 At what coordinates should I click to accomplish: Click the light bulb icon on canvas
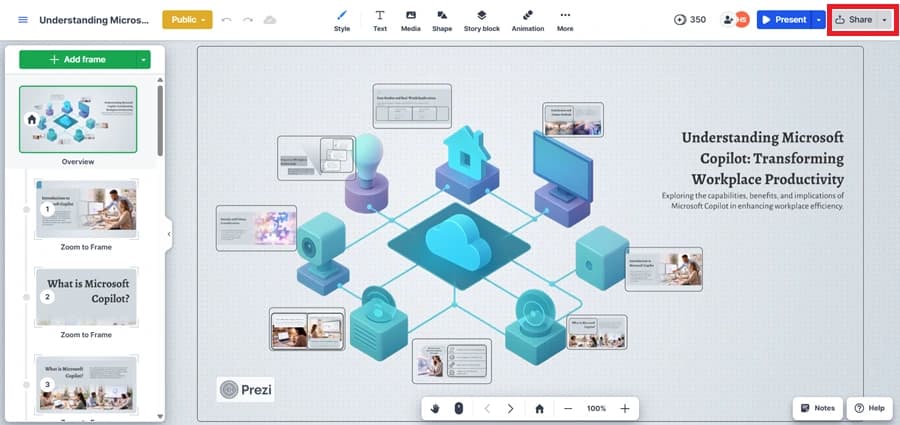pyautogui.click(x=367, y=172)
